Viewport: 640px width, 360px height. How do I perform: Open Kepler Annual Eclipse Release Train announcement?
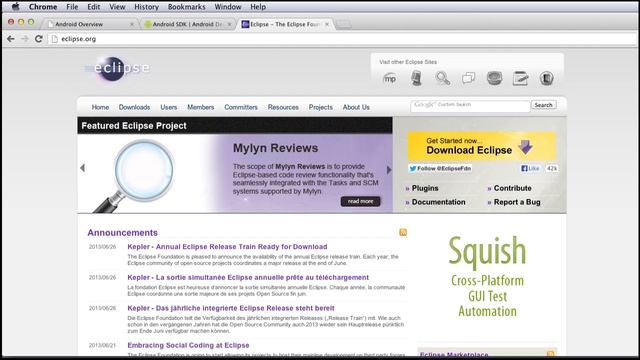point(227,247)
